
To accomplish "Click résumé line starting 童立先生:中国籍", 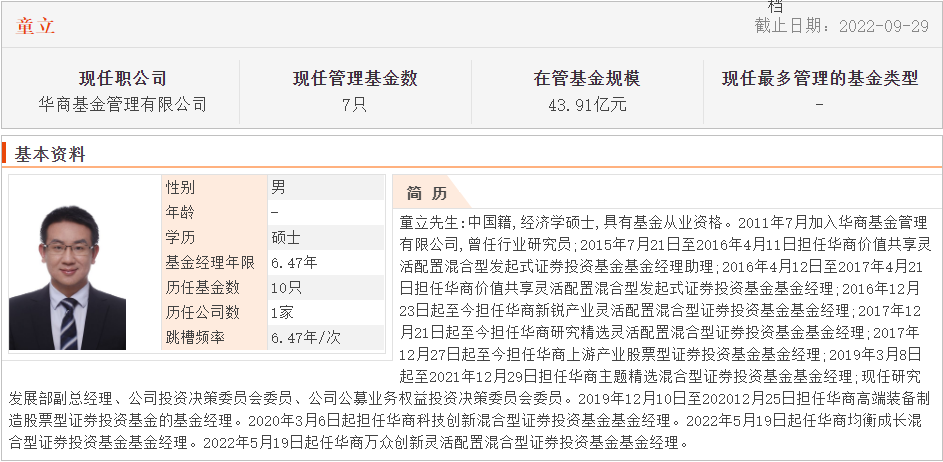I will click(663, 223).
